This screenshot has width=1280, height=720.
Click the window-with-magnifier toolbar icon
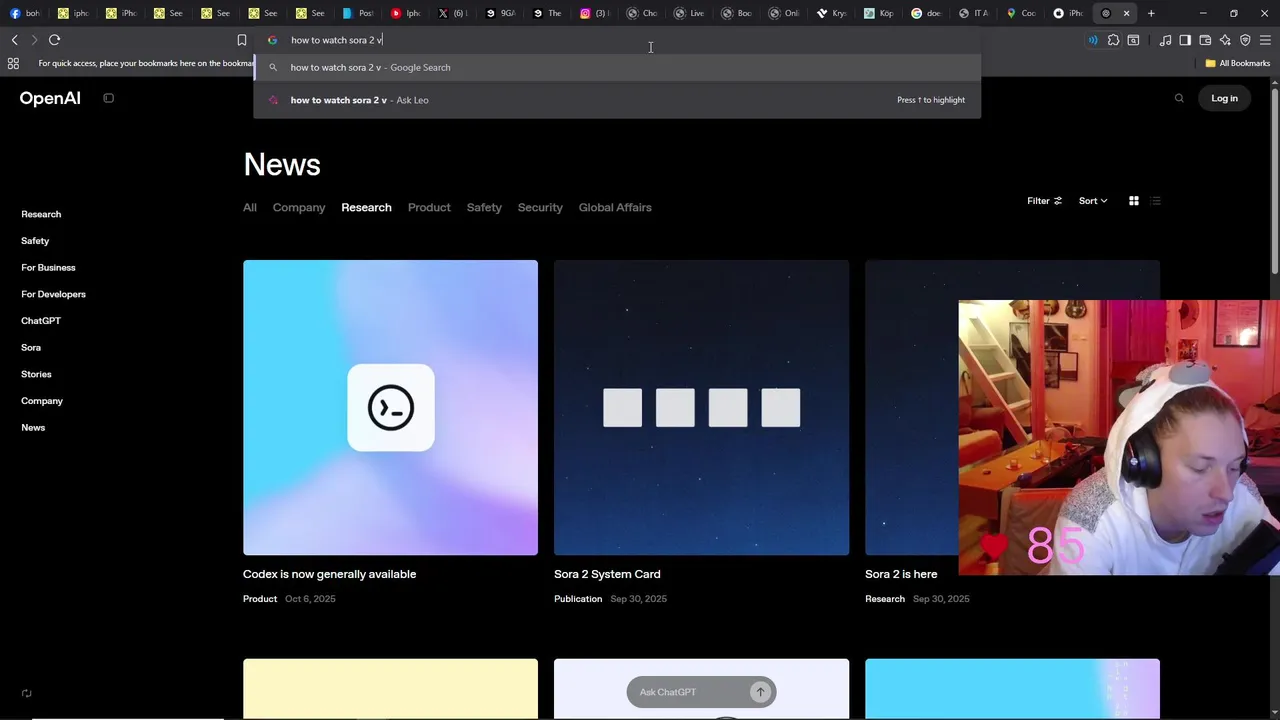click(1133, 40)
